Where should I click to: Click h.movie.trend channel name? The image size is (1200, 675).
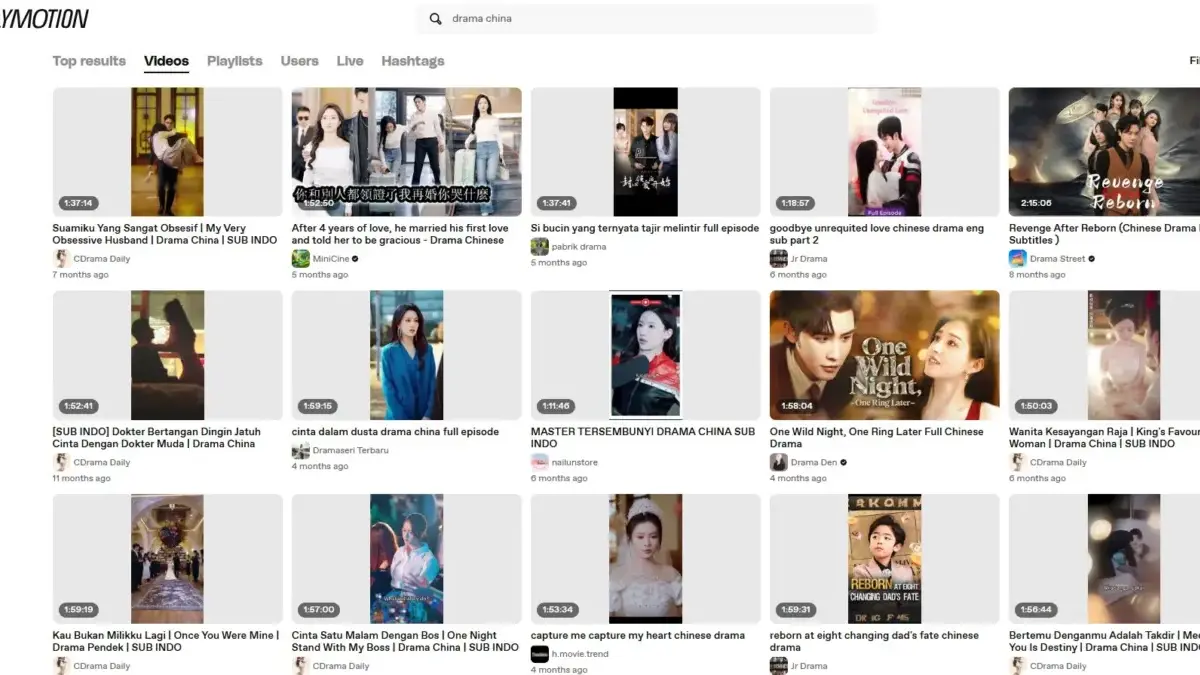(580, 655)
